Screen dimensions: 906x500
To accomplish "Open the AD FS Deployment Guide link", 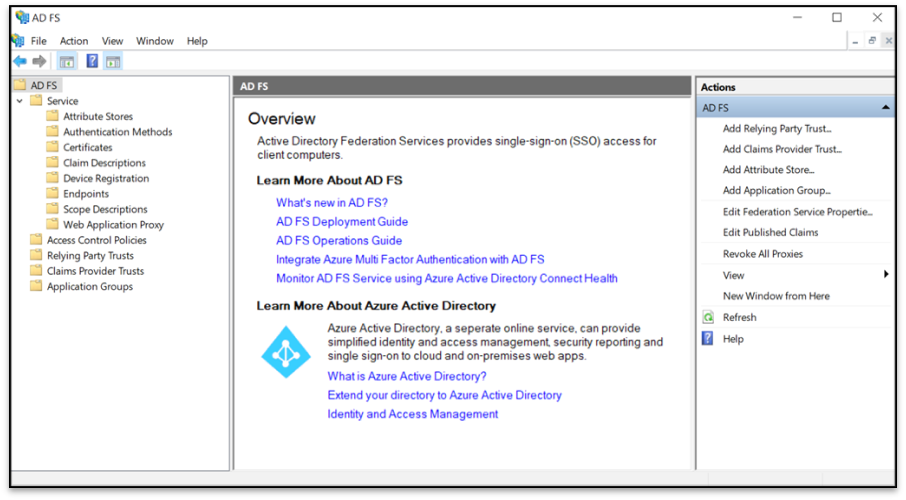I will coord(342,222).
